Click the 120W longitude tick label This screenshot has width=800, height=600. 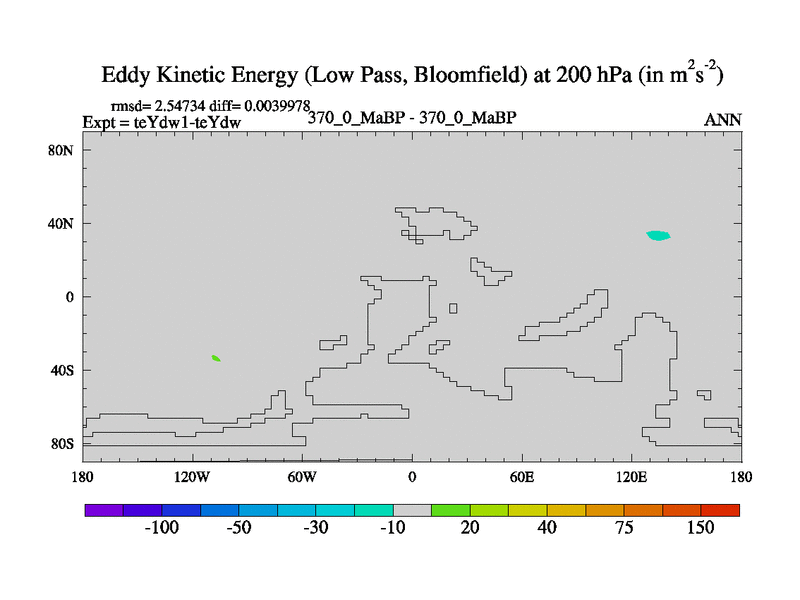tap(191, 476)
